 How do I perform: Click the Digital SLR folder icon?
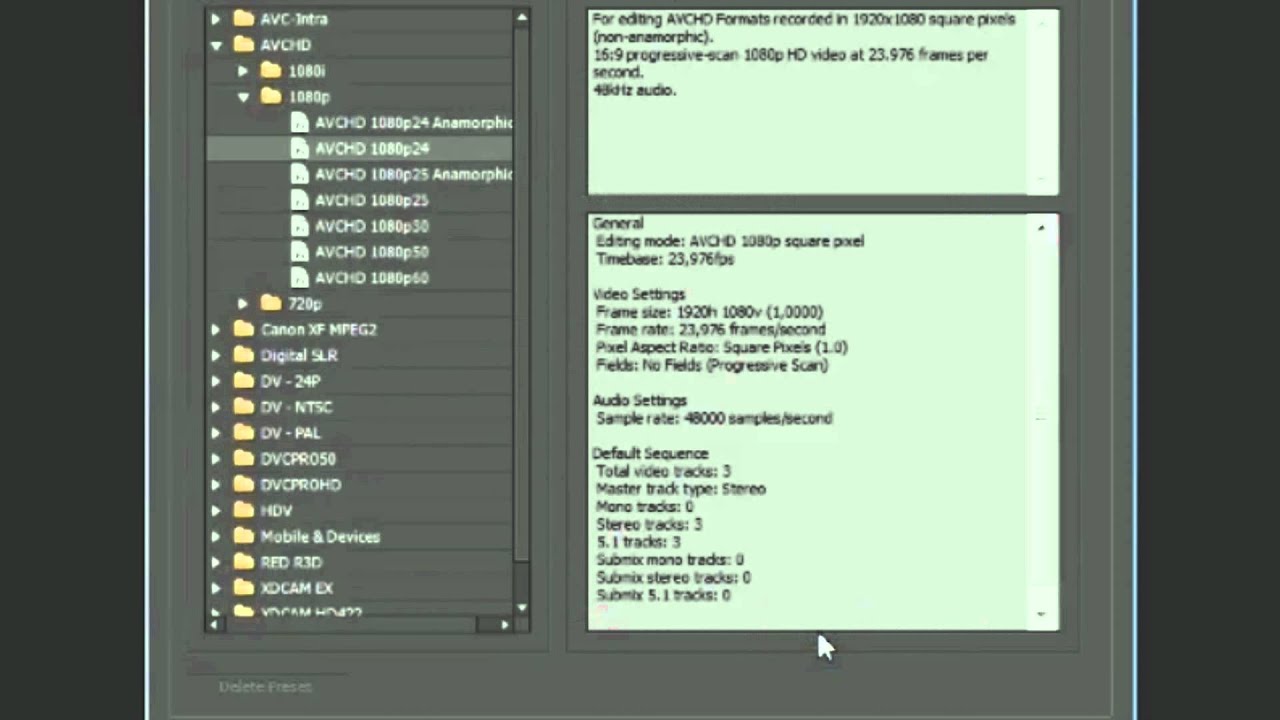pos(244,354)
